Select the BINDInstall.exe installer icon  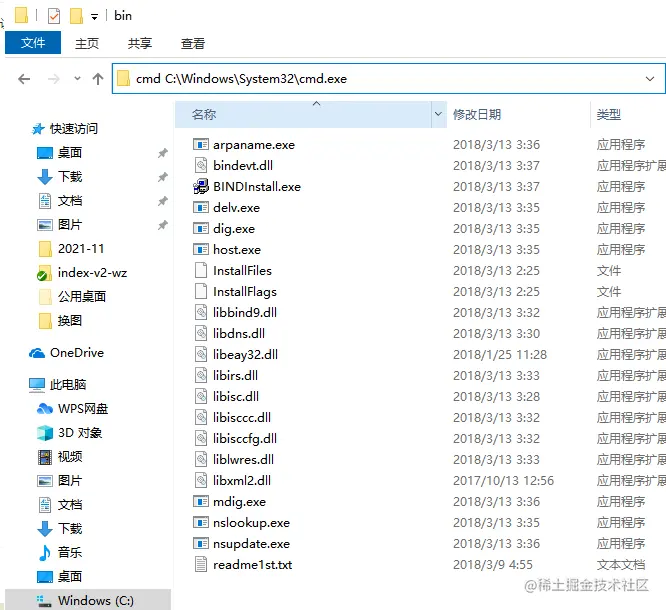click(201, 186)
